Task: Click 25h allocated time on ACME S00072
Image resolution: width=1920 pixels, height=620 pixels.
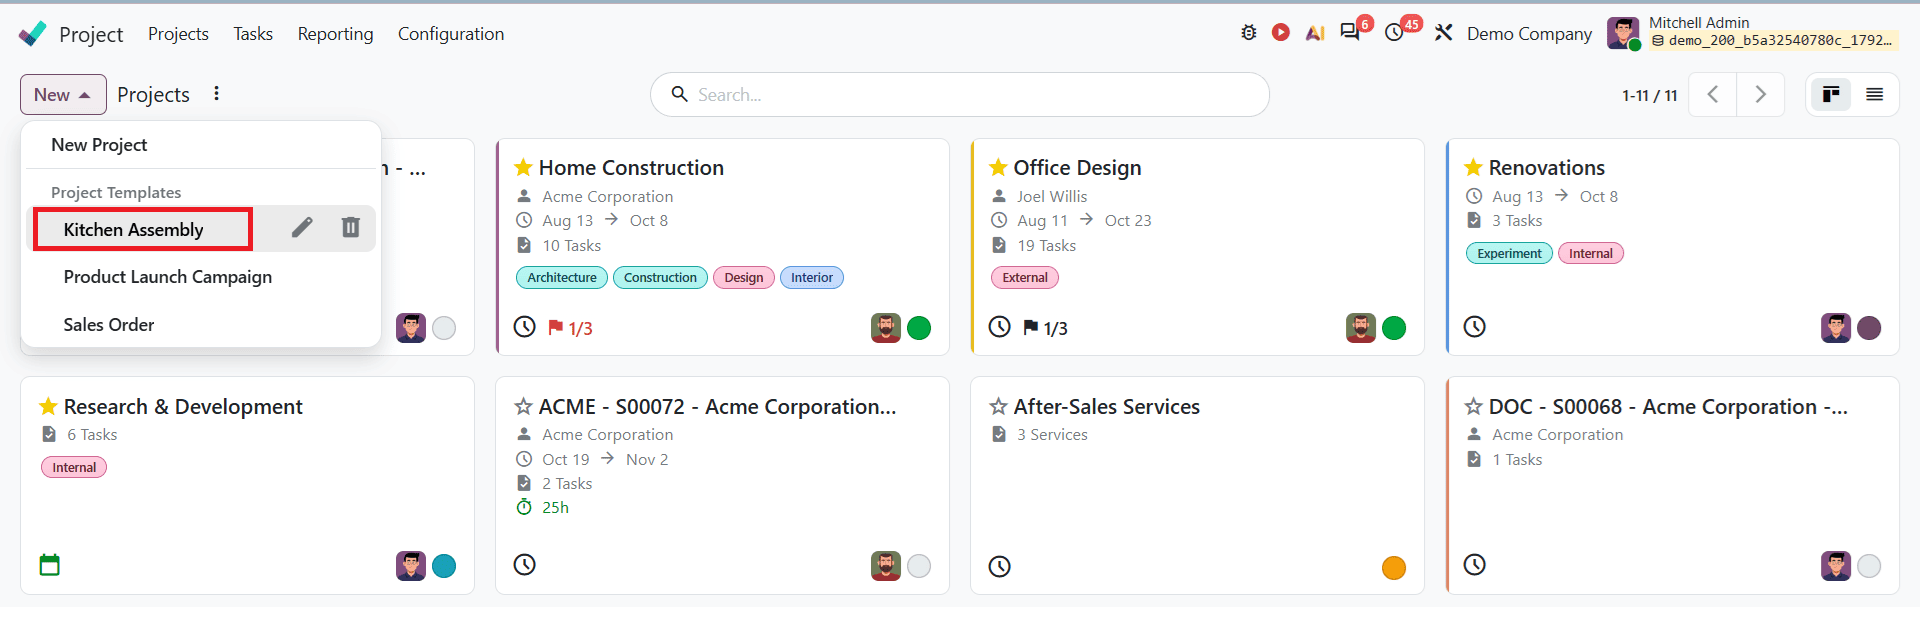Action: coord(555,507)
